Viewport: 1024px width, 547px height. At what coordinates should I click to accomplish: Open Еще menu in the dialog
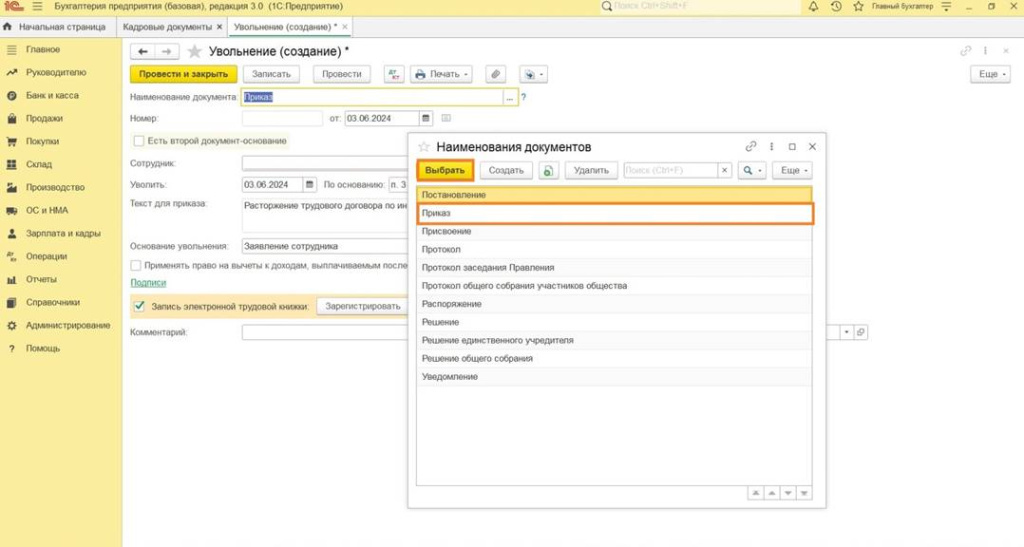click(794, 171)
